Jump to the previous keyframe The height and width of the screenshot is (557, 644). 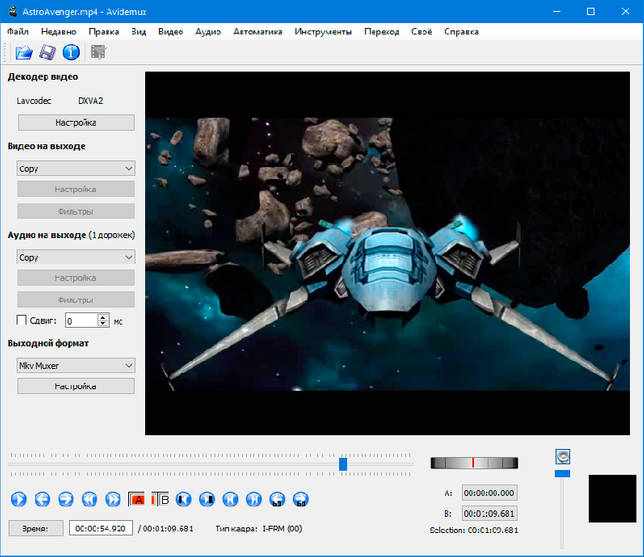click(89, 499)
